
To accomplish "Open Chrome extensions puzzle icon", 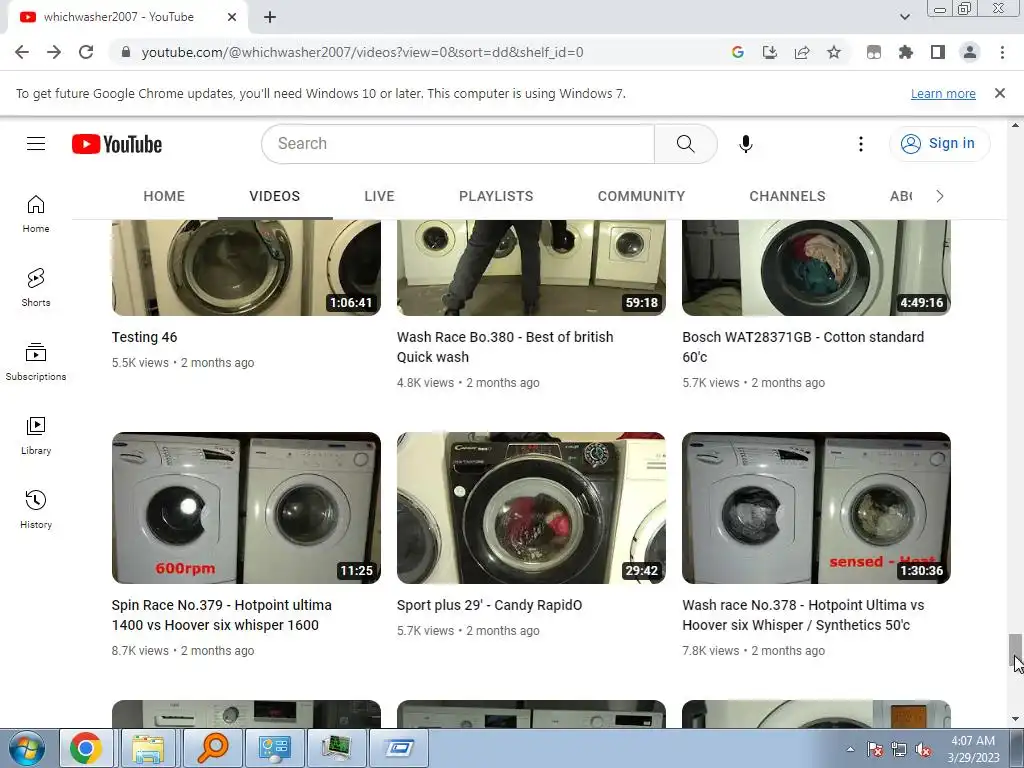I will [x=905, y=52].
